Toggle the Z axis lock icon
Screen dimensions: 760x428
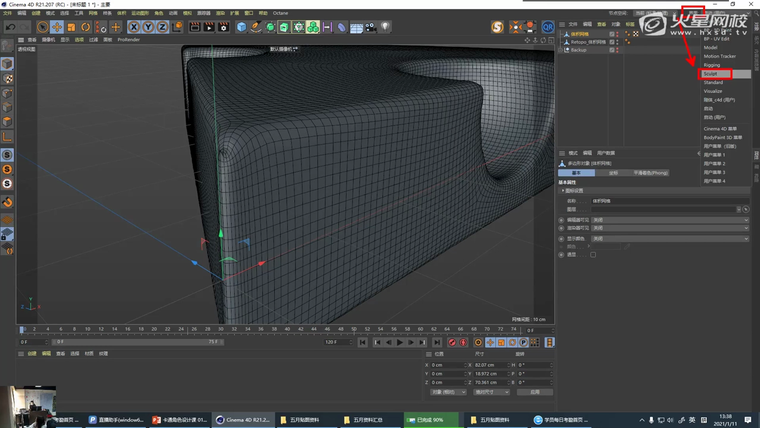(162, 27)
